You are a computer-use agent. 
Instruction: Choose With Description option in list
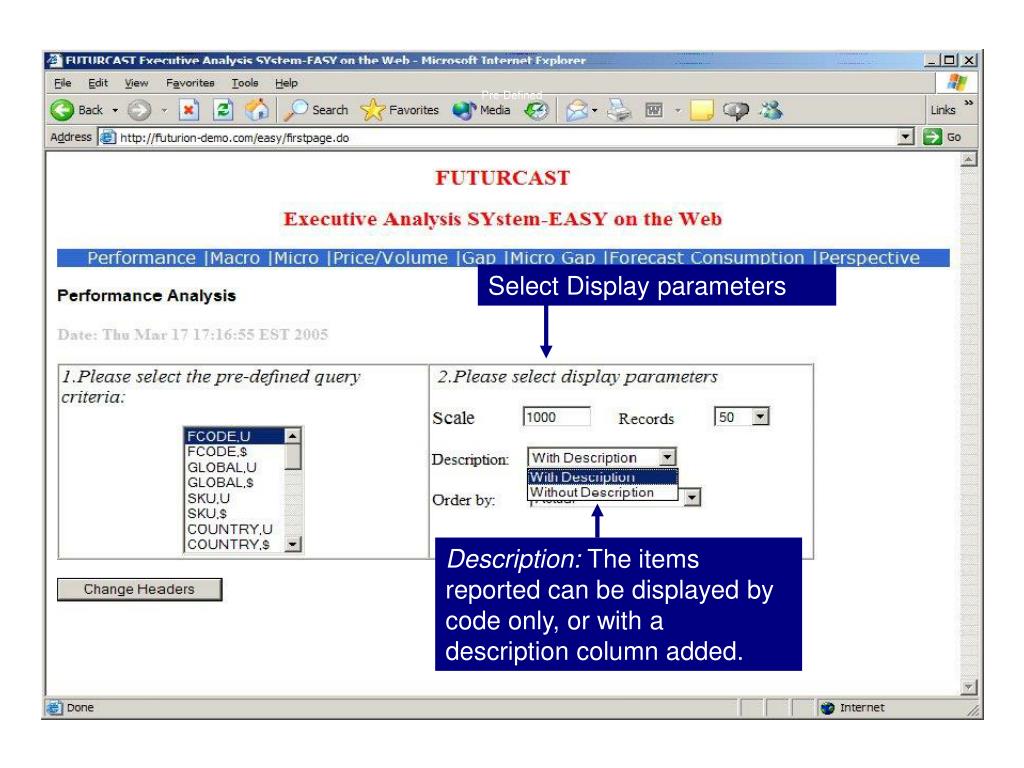click(x=602, y=477)
